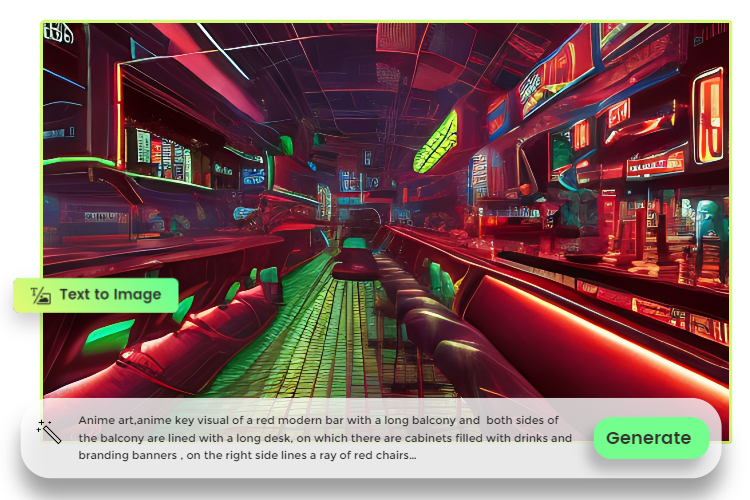
Task: Click the Generate button
Action: point(650,438)
